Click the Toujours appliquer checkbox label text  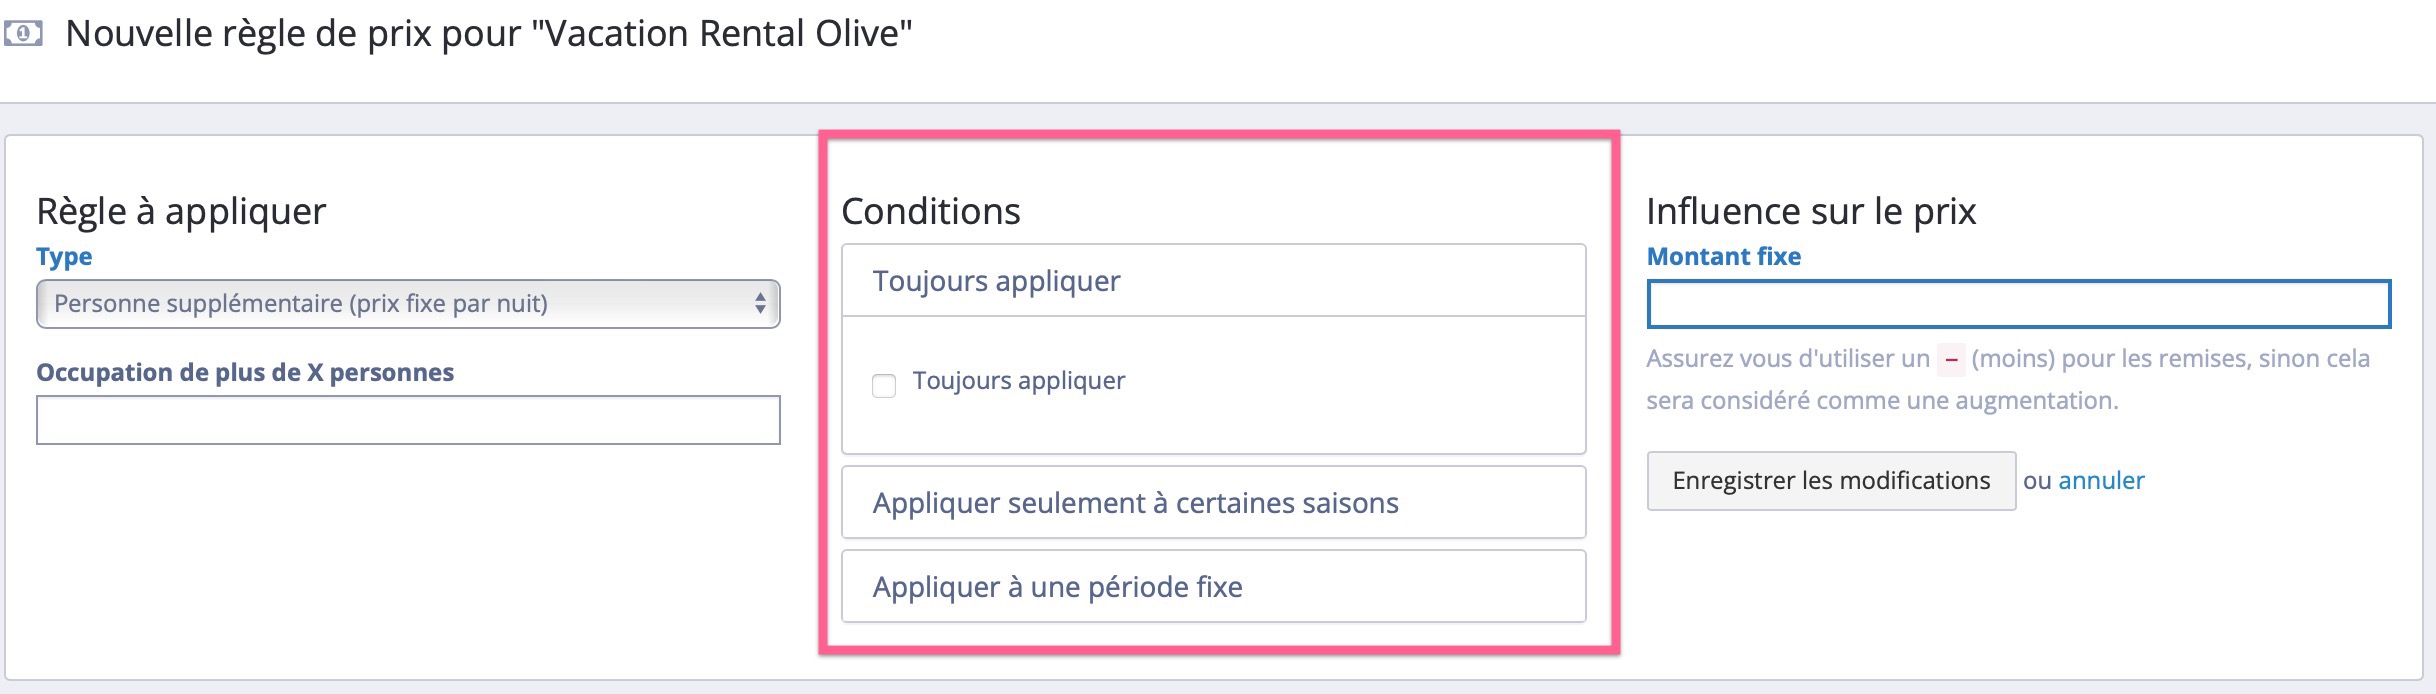(1019, 381)
